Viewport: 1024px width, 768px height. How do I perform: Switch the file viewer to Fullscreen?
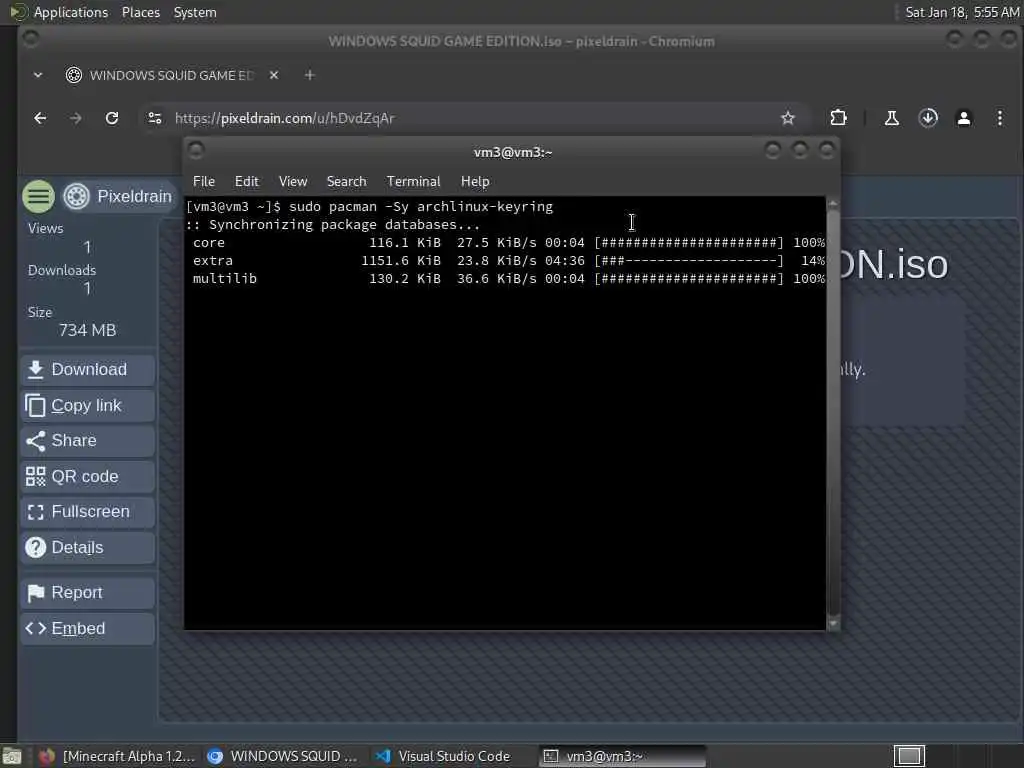click(x=88, y=512)
